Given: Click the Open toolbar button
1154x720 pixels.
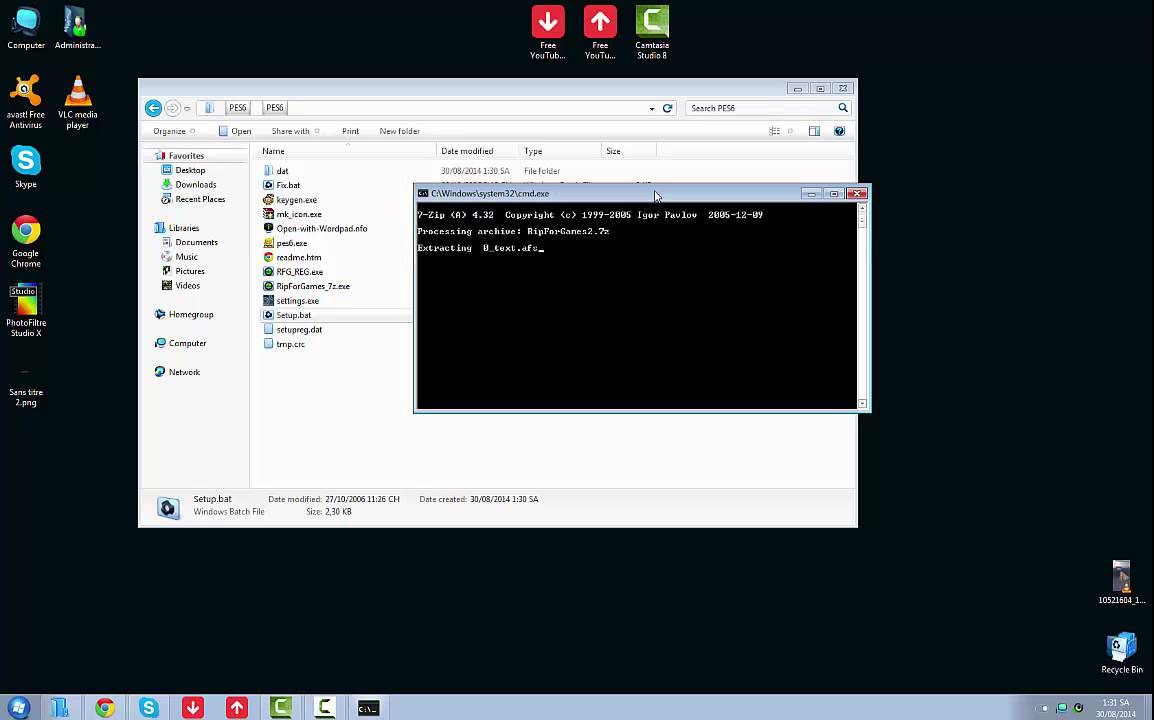Looking at the screenshot, I should [235, 131].
